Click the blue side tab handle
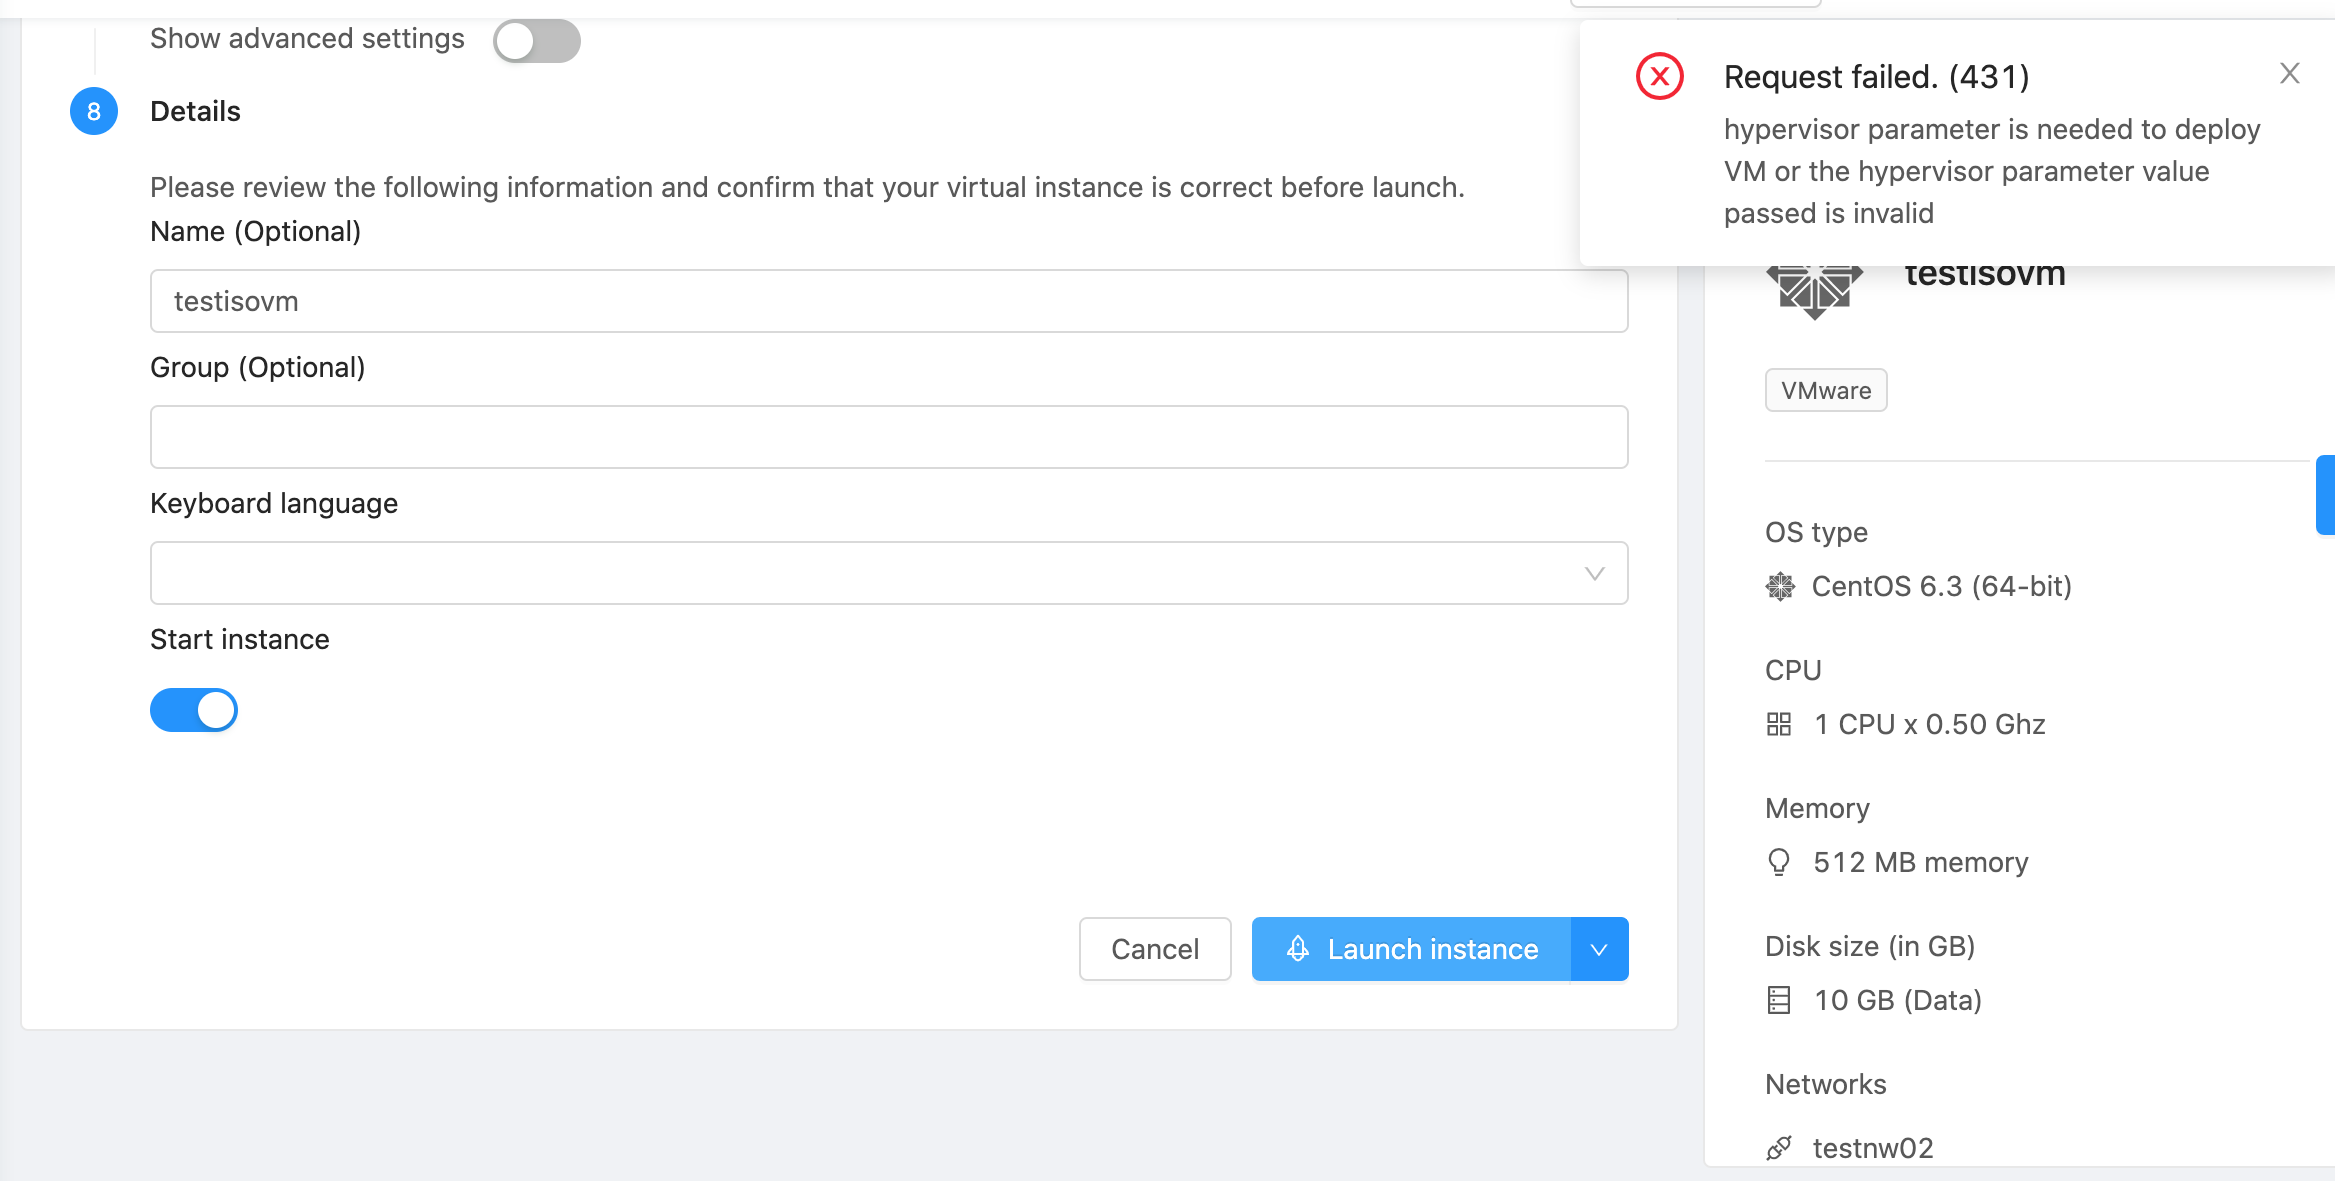Image resolution: width=2335 pixels, height=1181 pixels. 2325,495
